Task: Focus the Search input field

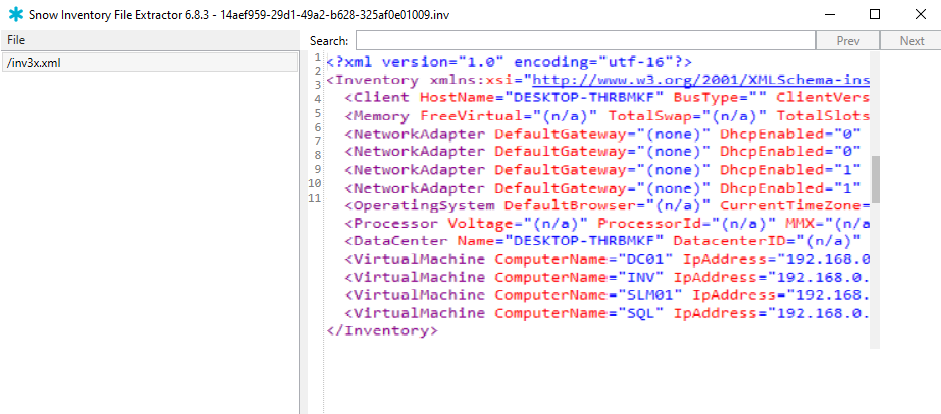Action: tap(586, 41)
